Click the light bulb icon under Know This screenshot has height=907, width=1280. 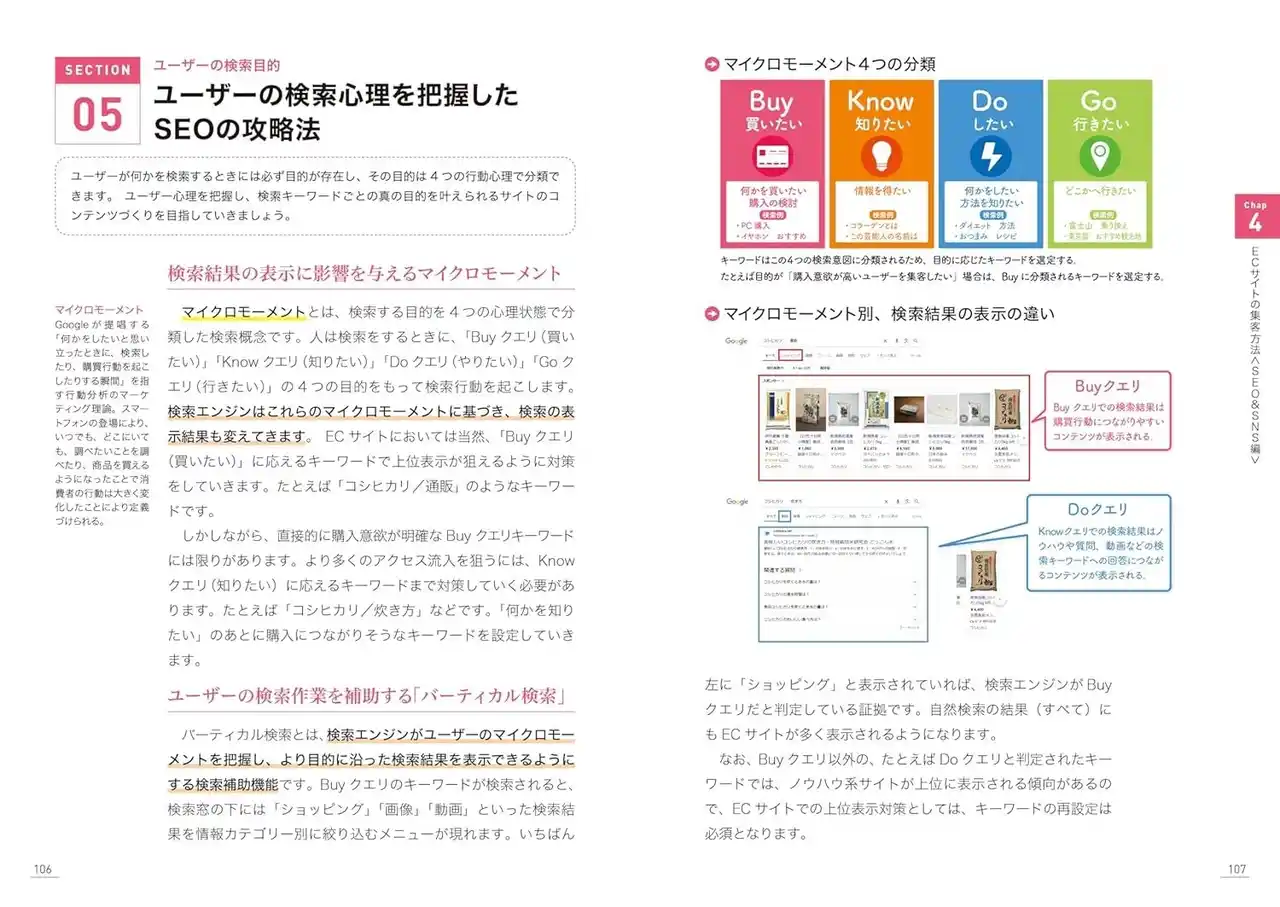click(880, 156)
